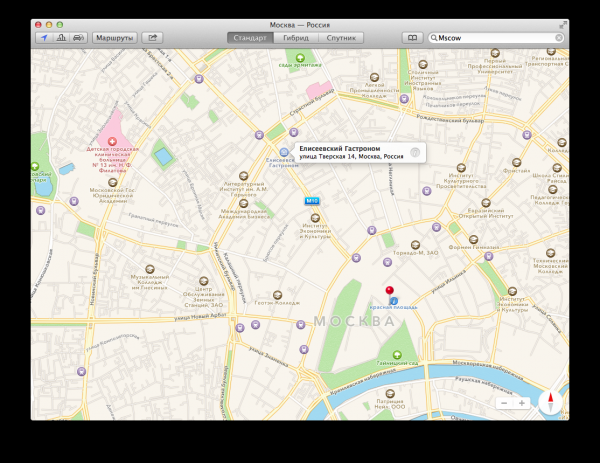600x463 pixels.
Task: Click улица Новый Арбат street label
Action: pyautogui.click(x=200, y=317)
